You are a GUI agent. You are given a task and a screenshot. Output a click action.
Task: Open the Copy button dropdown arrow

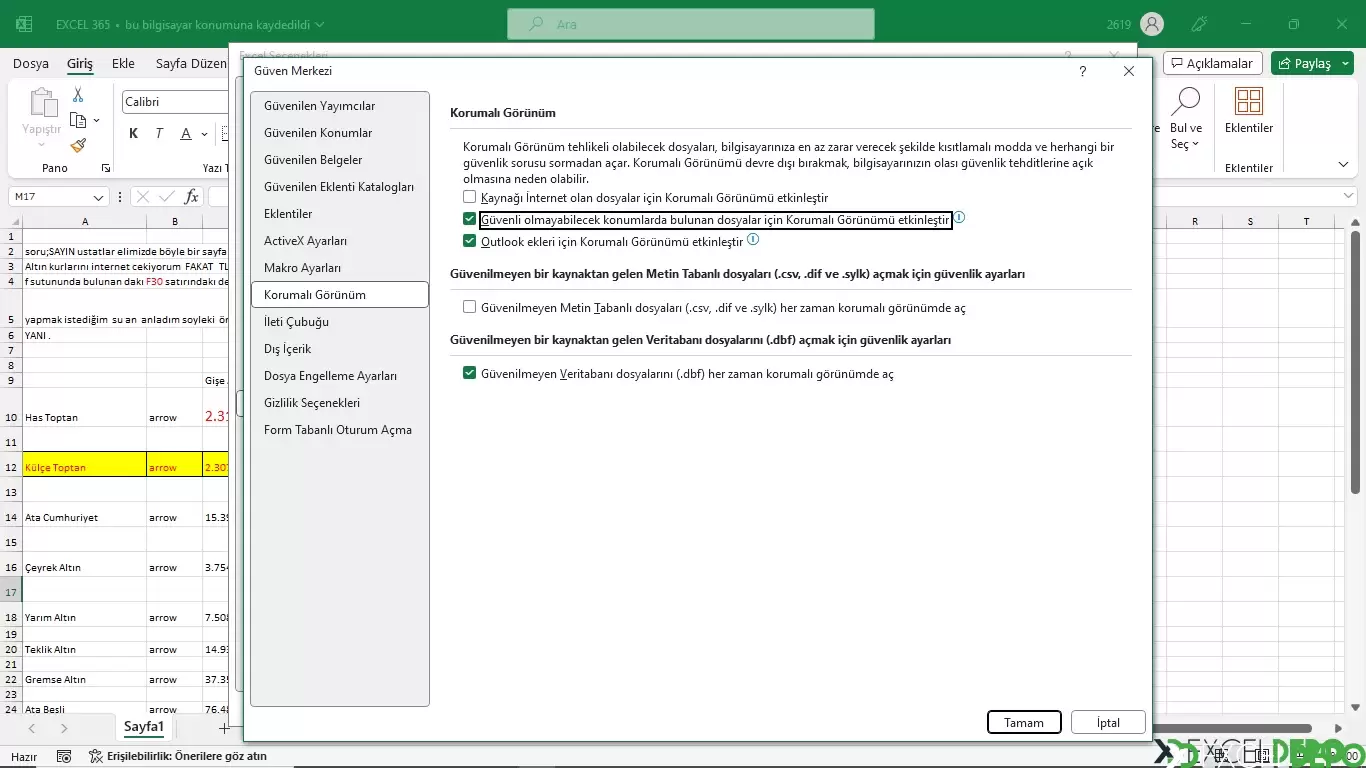point(96,120)
